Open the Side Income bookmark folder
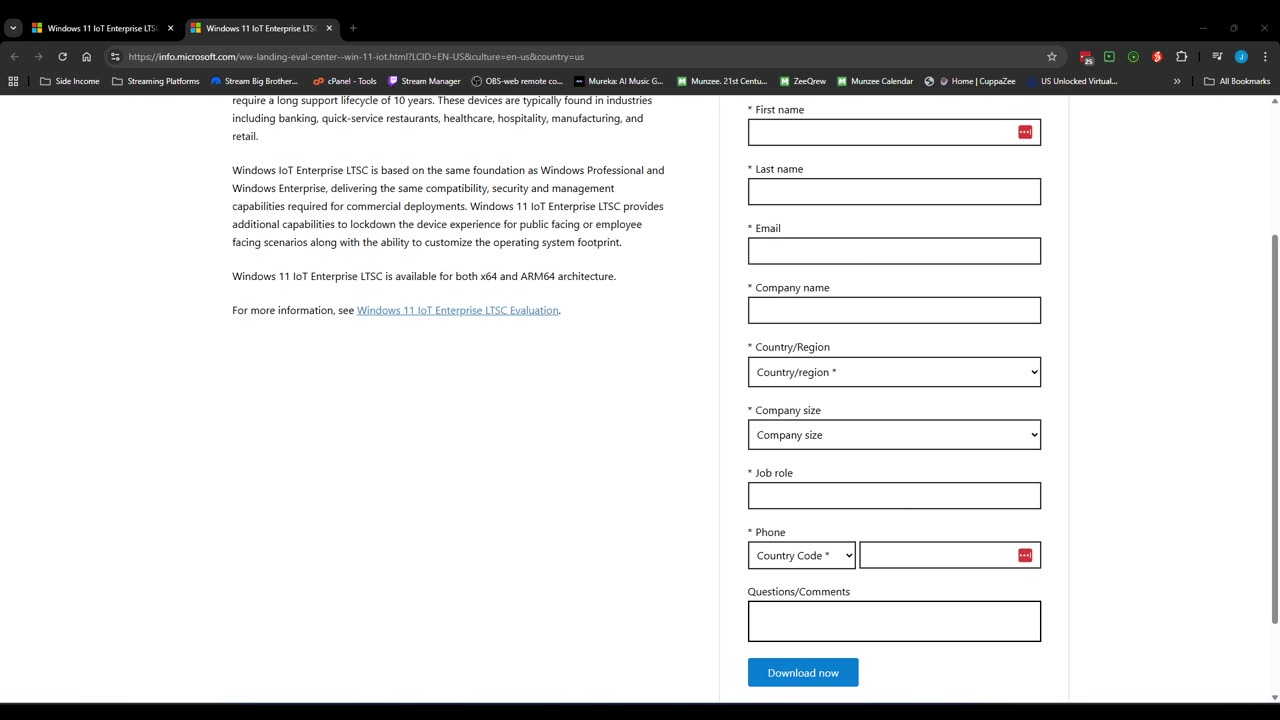 tap(70, 81)
